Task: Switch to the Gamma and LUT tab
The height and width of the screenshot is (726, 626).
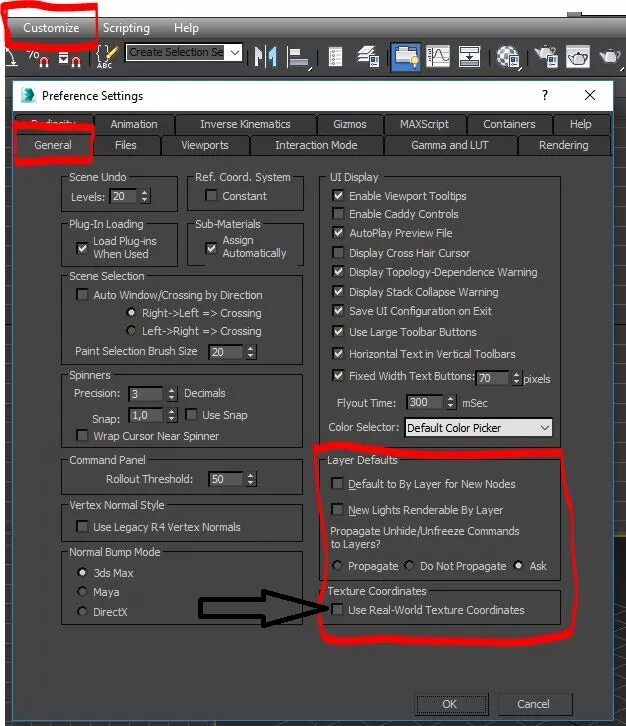Action: pyautogui.click(x=450, y=145)
